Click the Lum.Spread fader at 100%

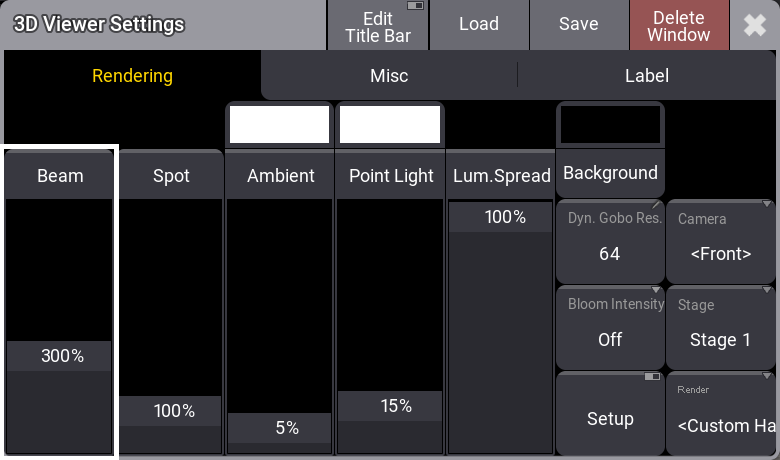[500, 217]
